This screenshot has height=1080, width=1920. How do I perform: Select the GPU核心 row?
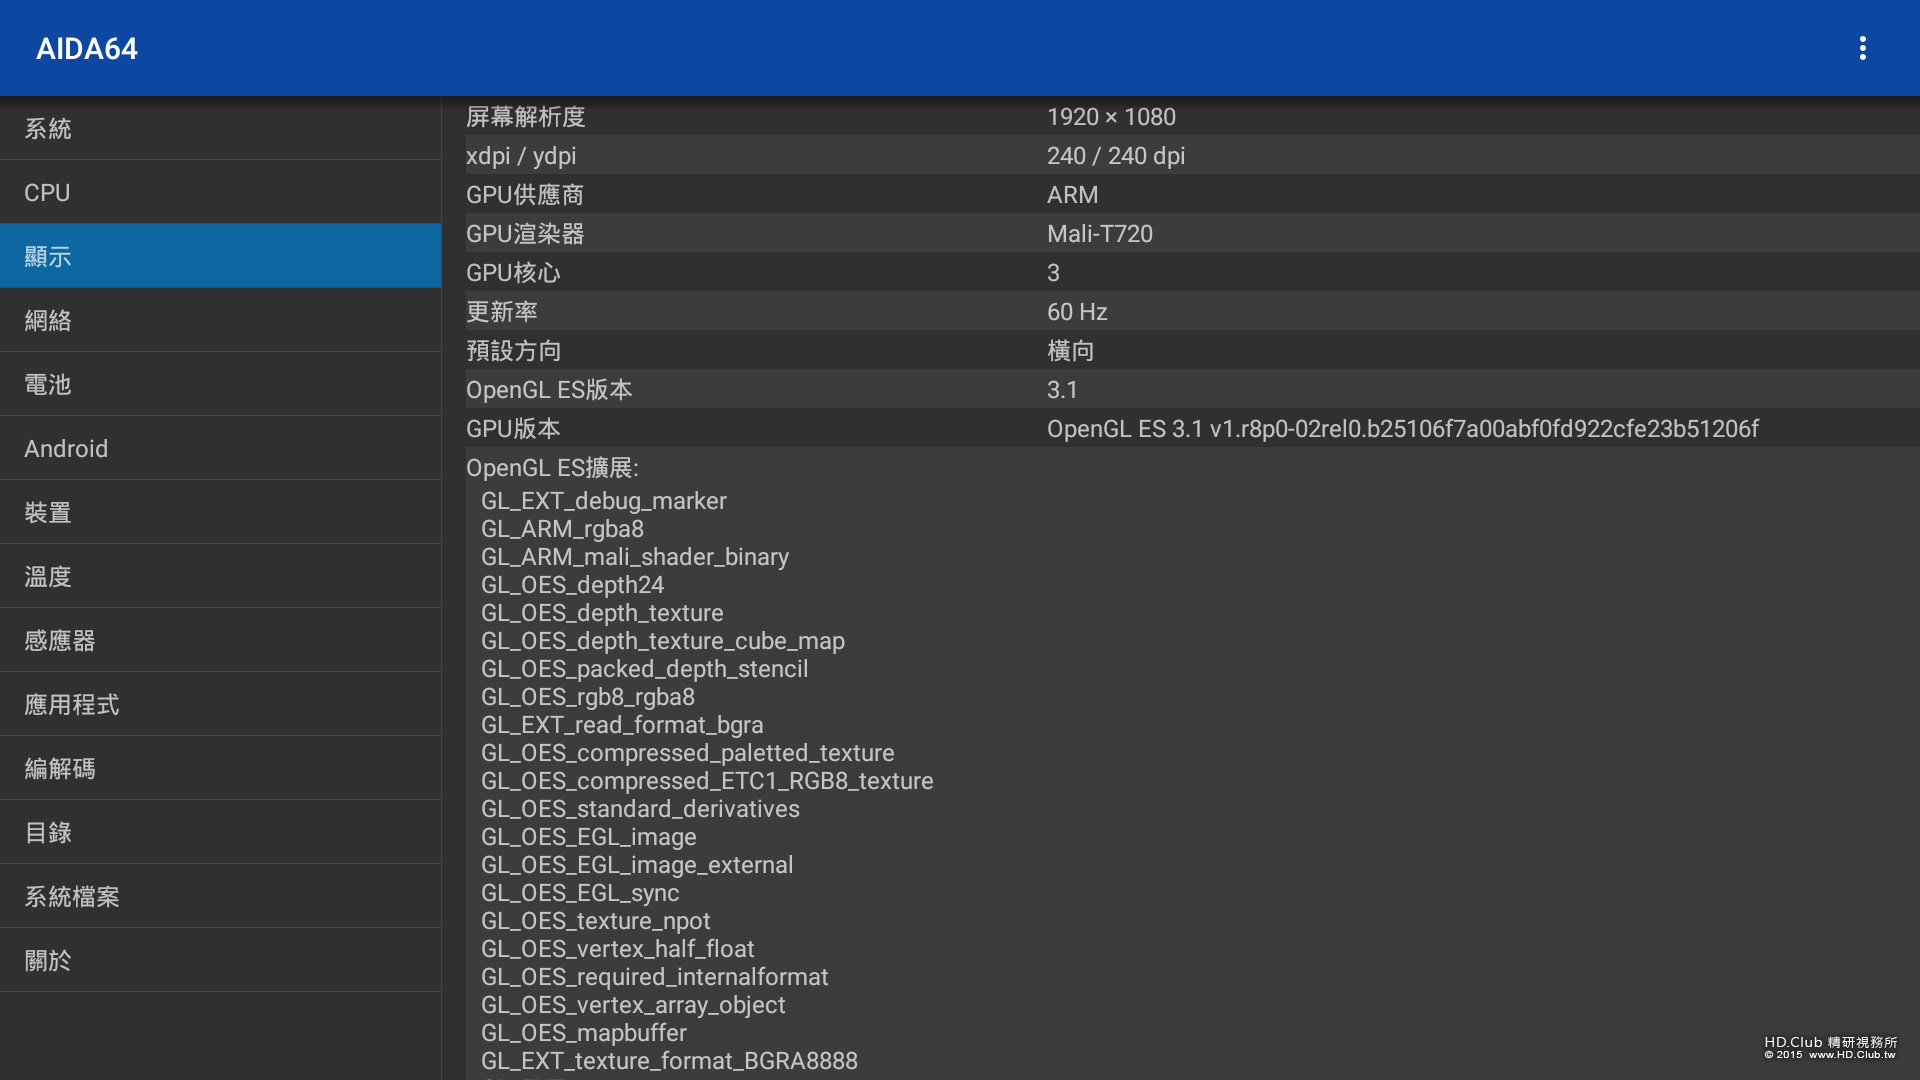1192,272
